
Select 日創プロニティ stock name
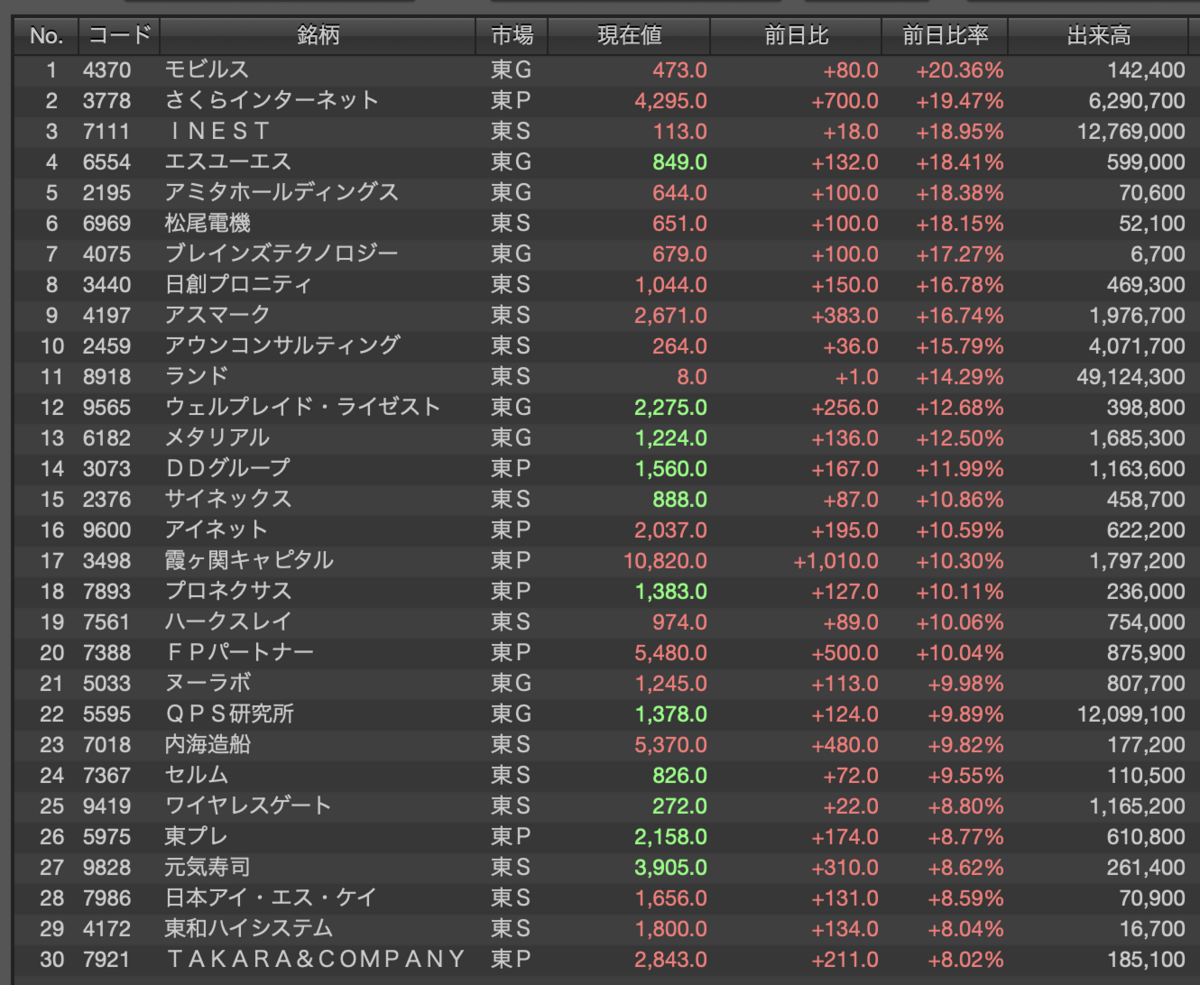coord(238,284)
